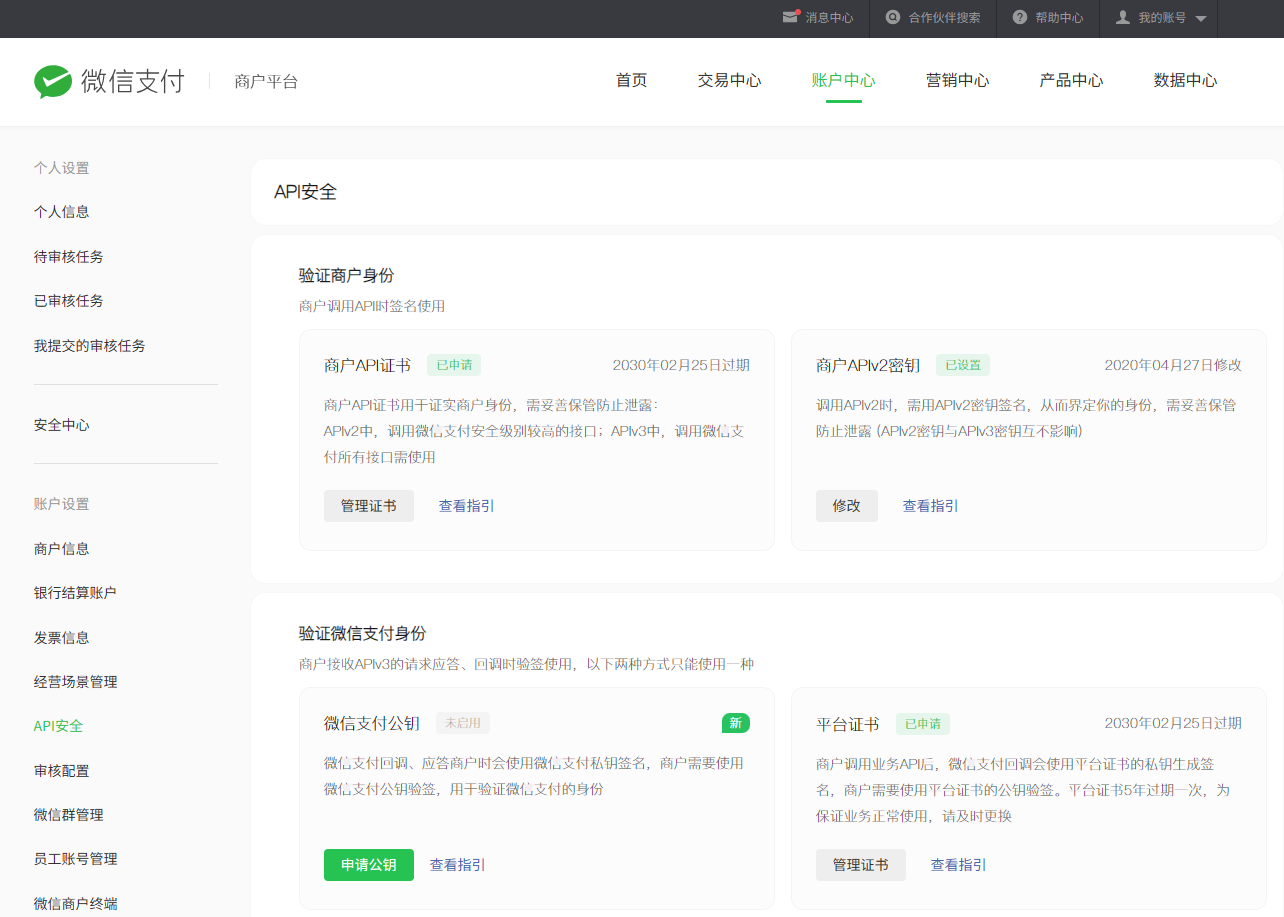The image size is (1284, 917).
Task: Select the 账户中心 tab
Action: coord(844,81)
